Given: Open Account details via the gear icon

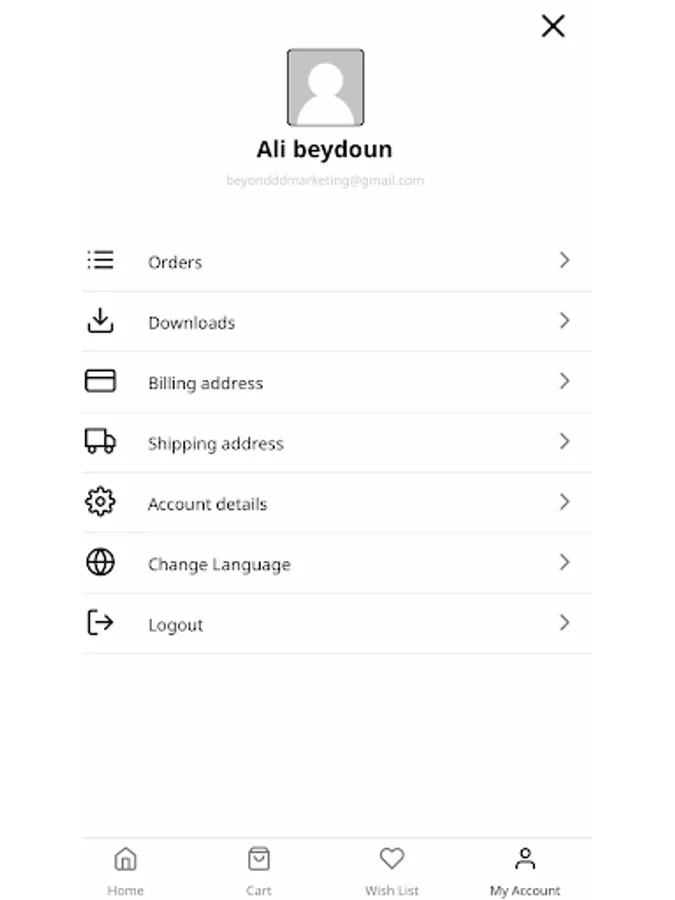Looking at the screenshot, I should pyautogui.click(x=100, y=503).
